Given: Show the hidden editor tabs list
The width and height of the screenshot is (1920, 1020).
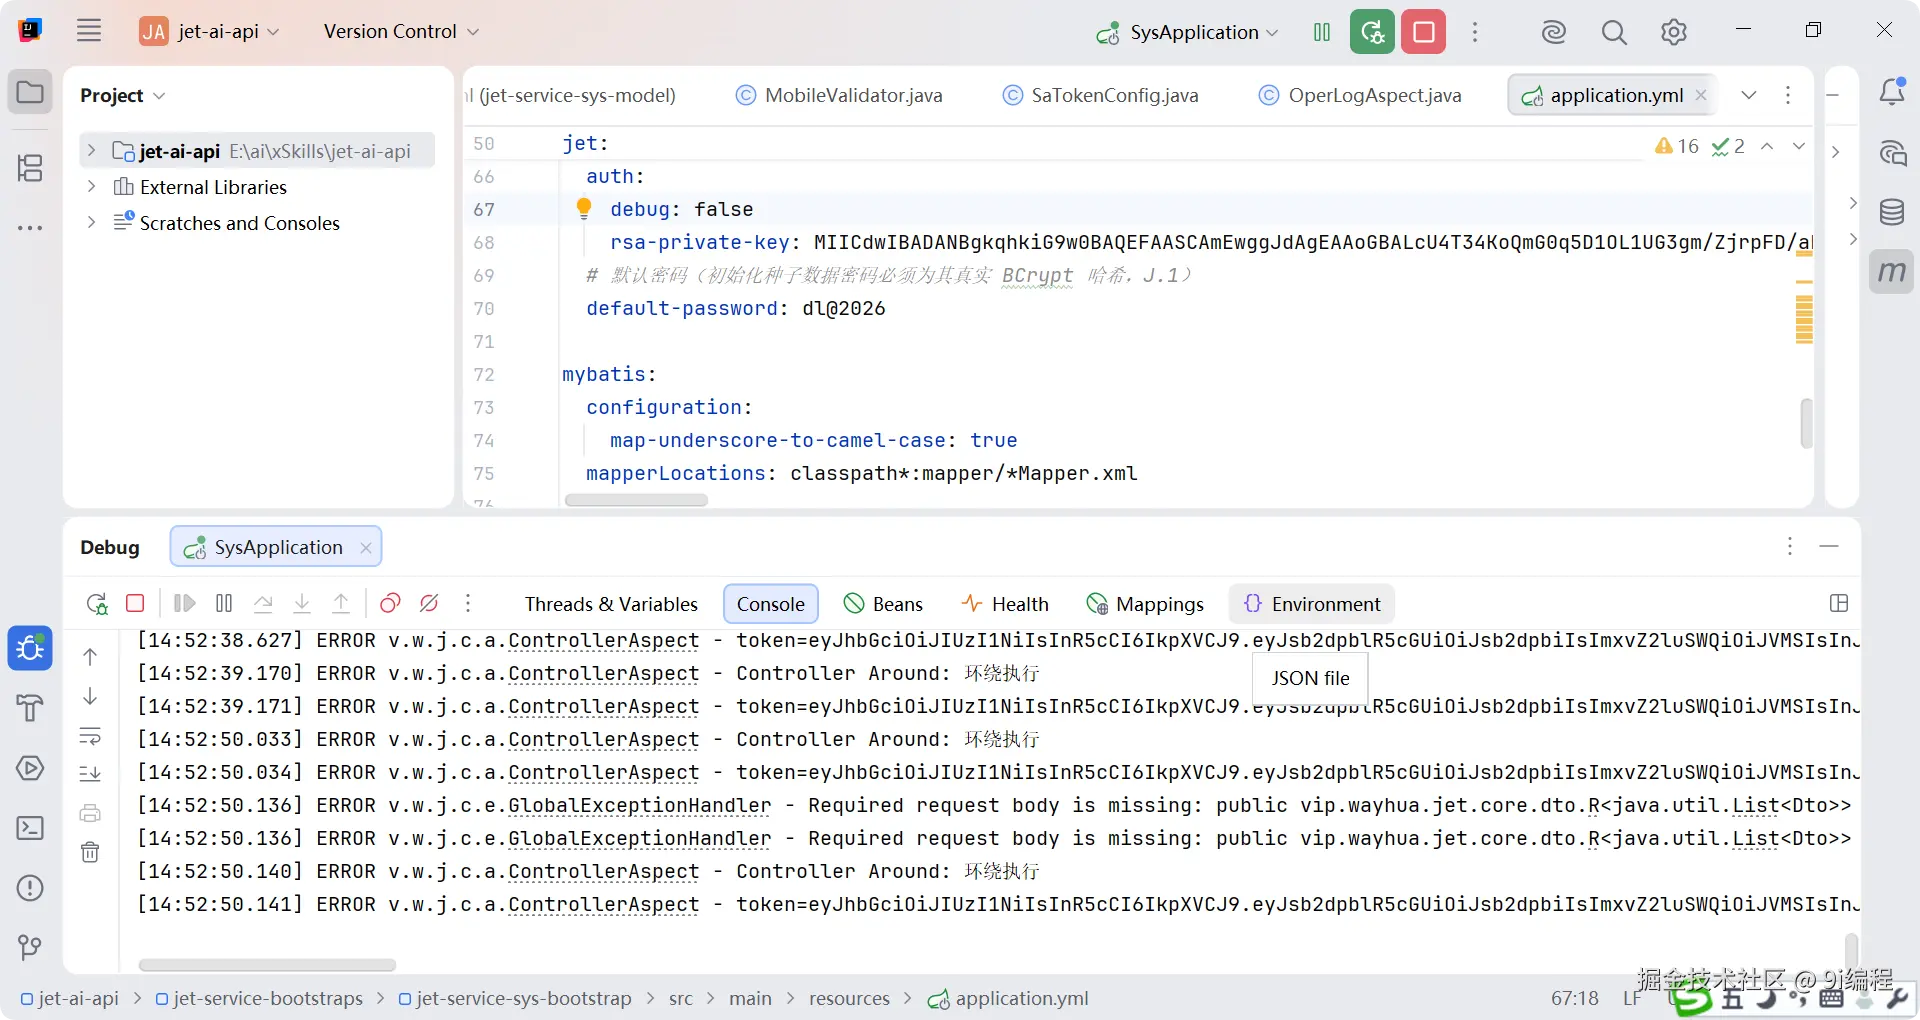Looking at the screenshot, I should 1749,95.
